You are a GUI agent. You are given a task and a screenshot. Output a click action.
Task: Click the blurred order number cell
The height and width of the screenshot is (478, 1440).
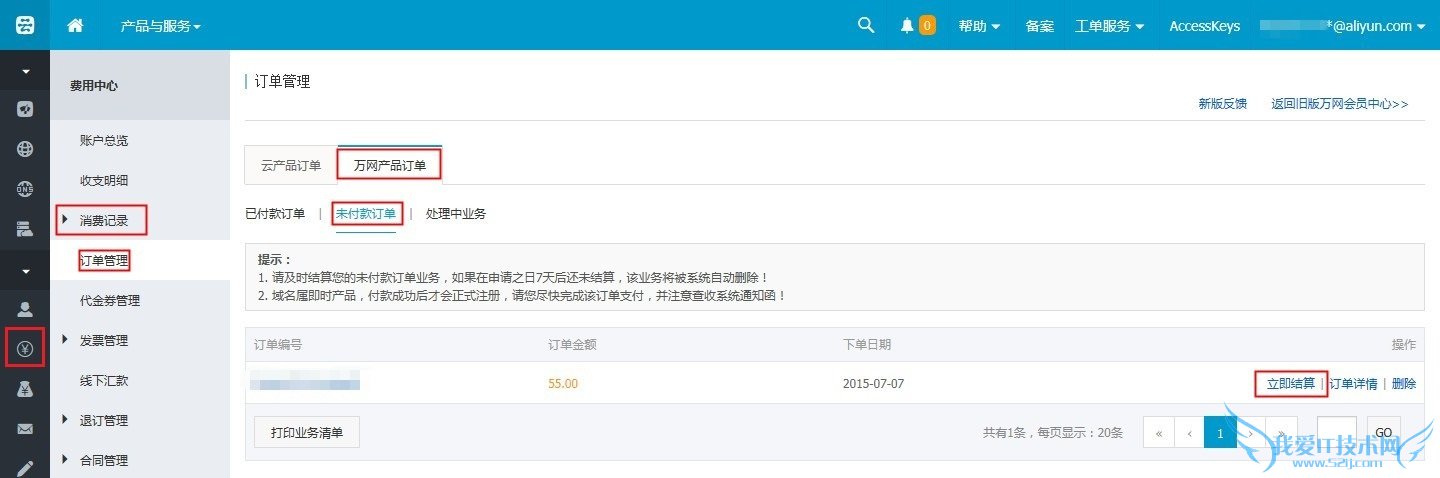click(305, 383)
